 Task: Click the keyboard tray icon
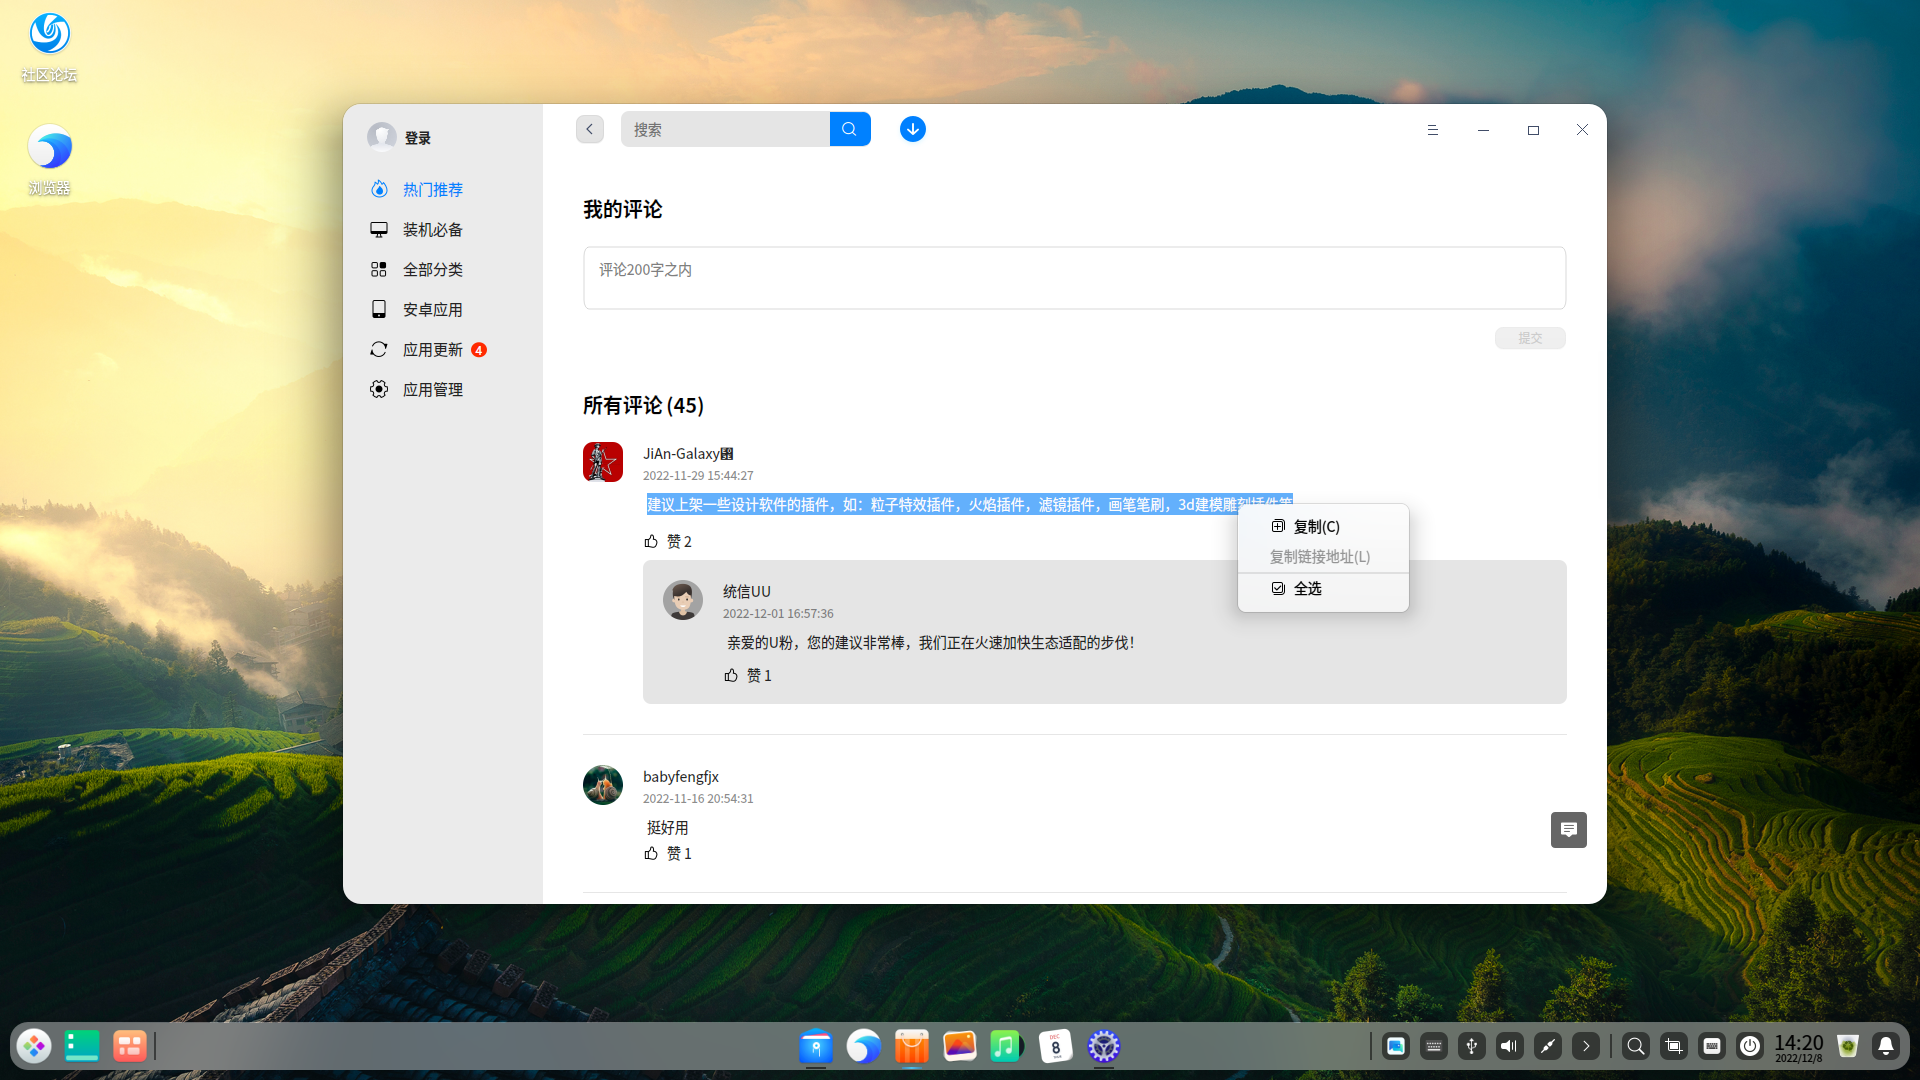(1434, 1046)
